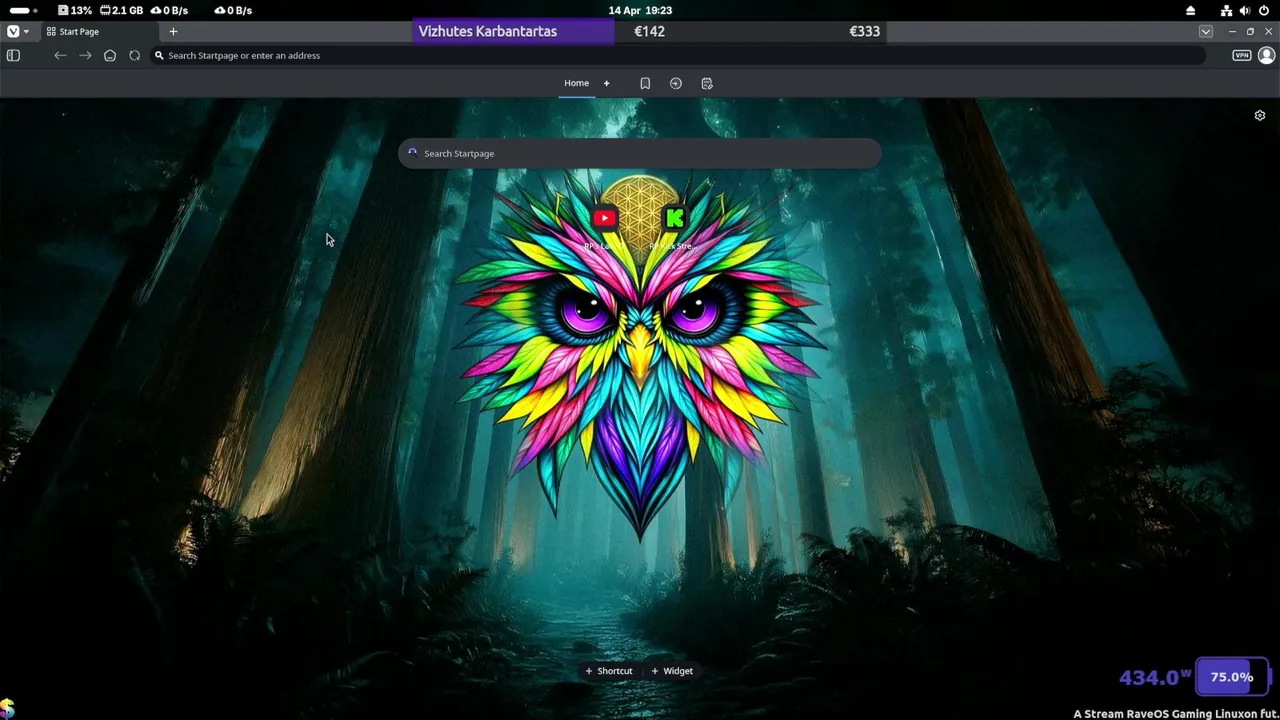Click the Startpage search engine icon
The width and height of the screenshot is (1280, 720).
412,153
